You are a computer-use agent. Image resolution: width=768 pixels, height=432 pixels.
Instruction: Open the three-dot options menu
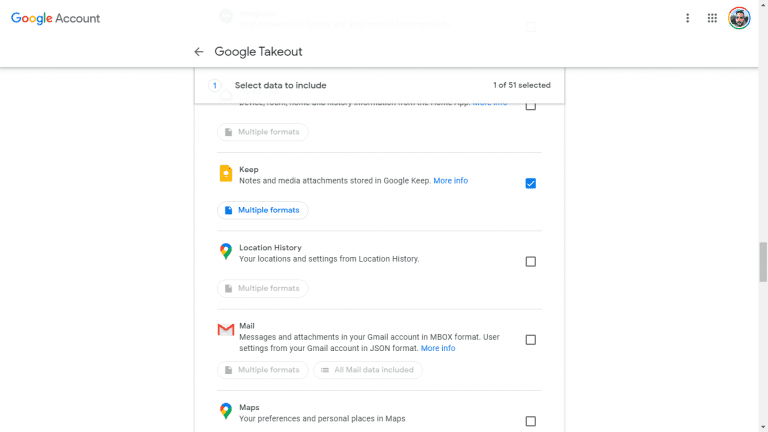[687, 18]
